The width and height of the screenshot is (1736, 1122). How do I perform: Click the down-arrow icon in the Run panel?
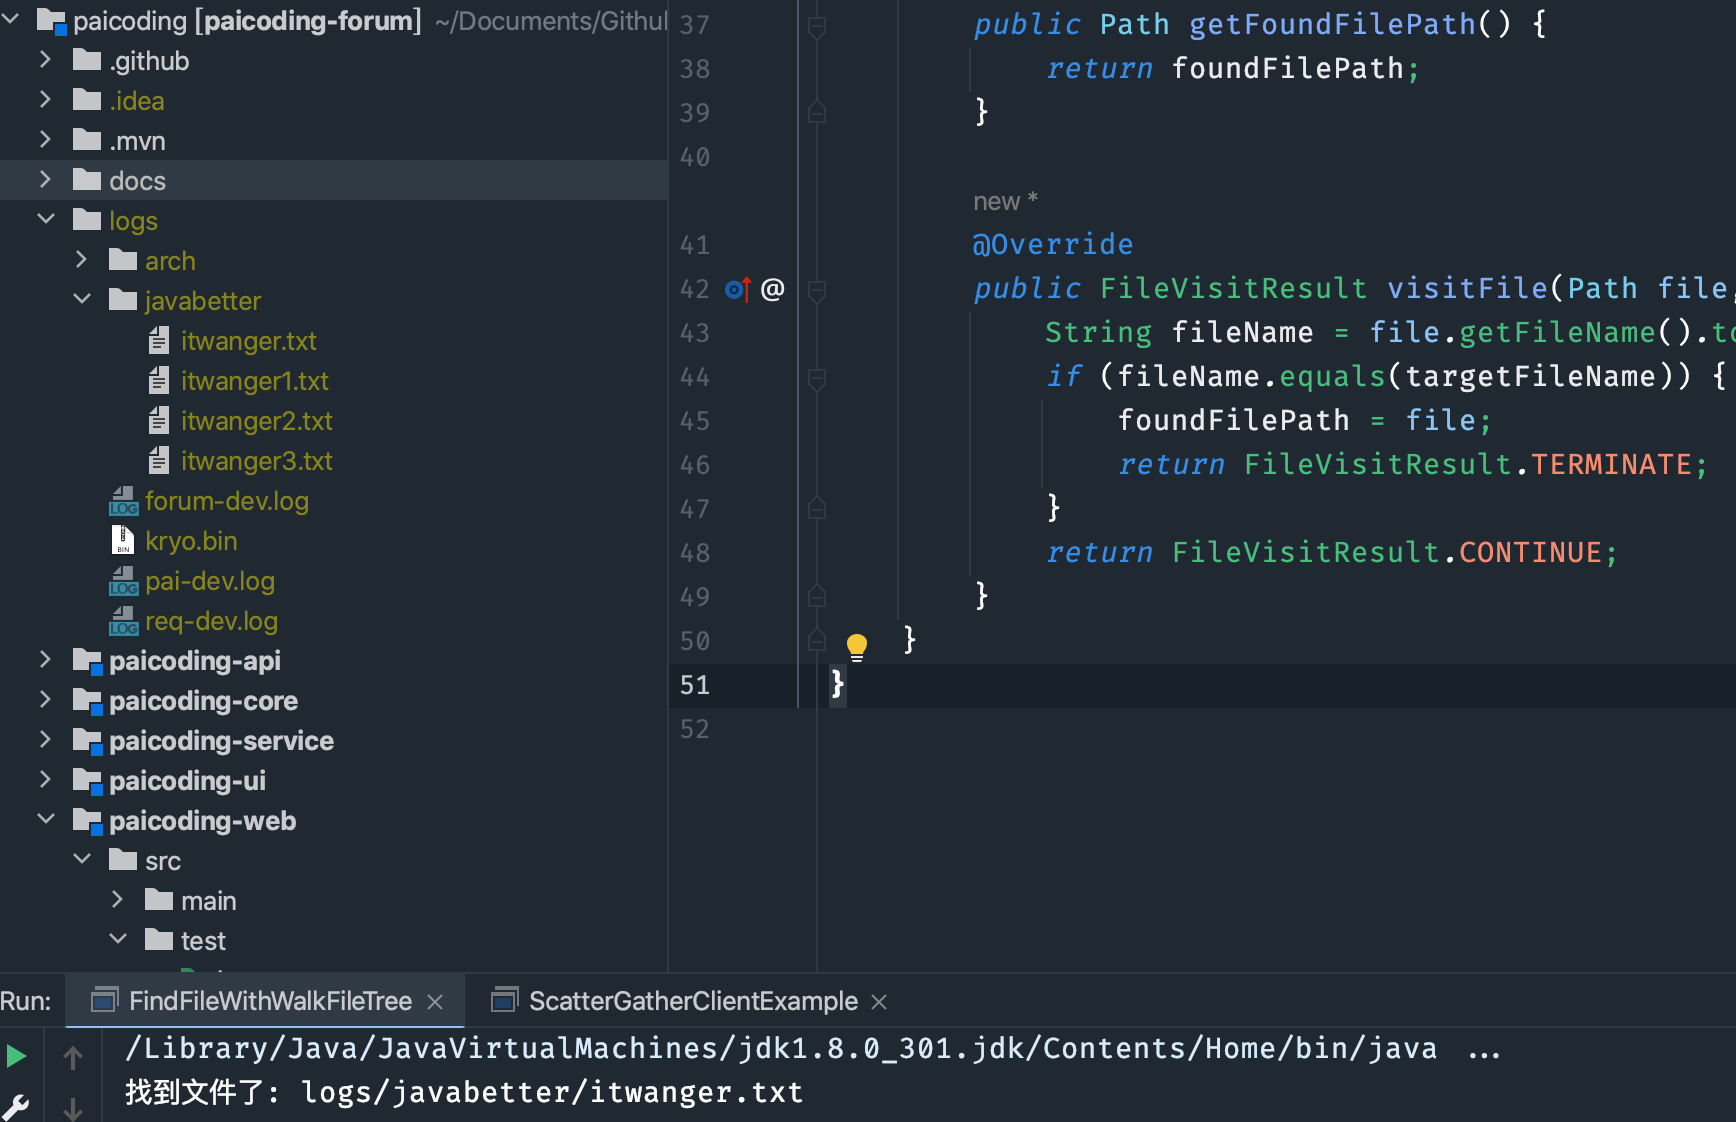[71, 1106]
